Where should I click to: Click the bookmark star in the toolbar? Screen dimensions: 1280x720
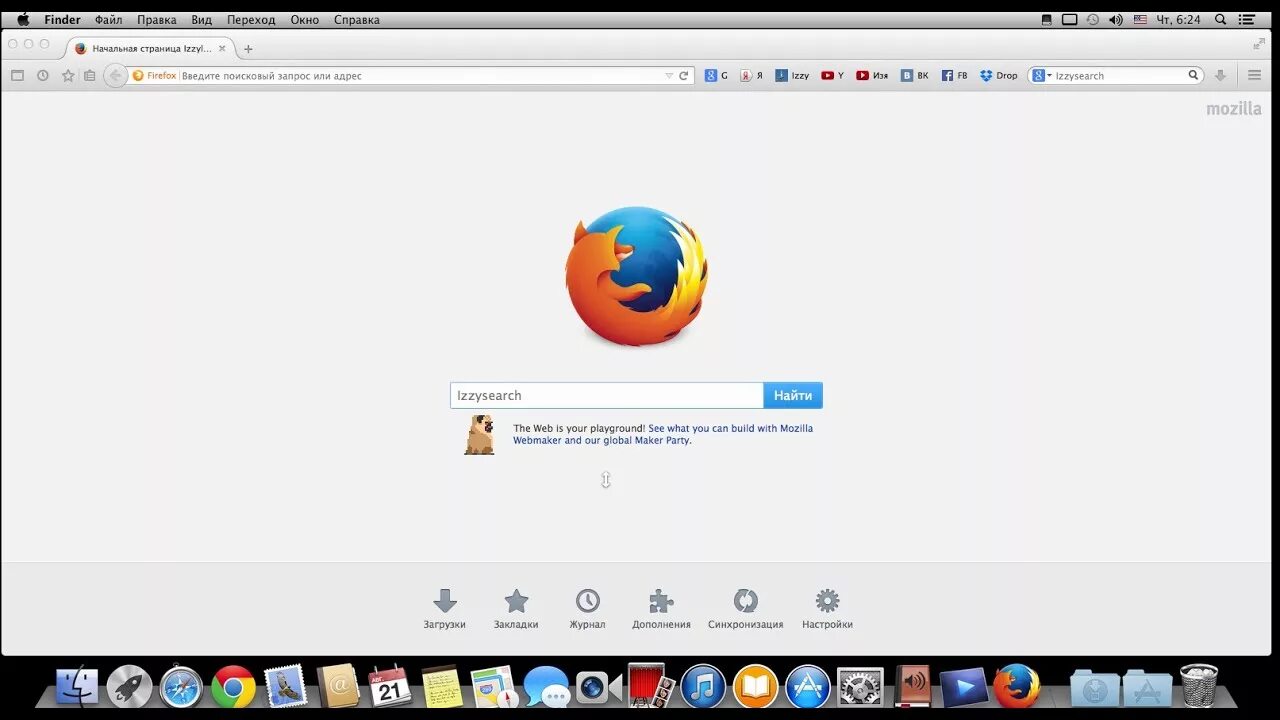[68, 76]
